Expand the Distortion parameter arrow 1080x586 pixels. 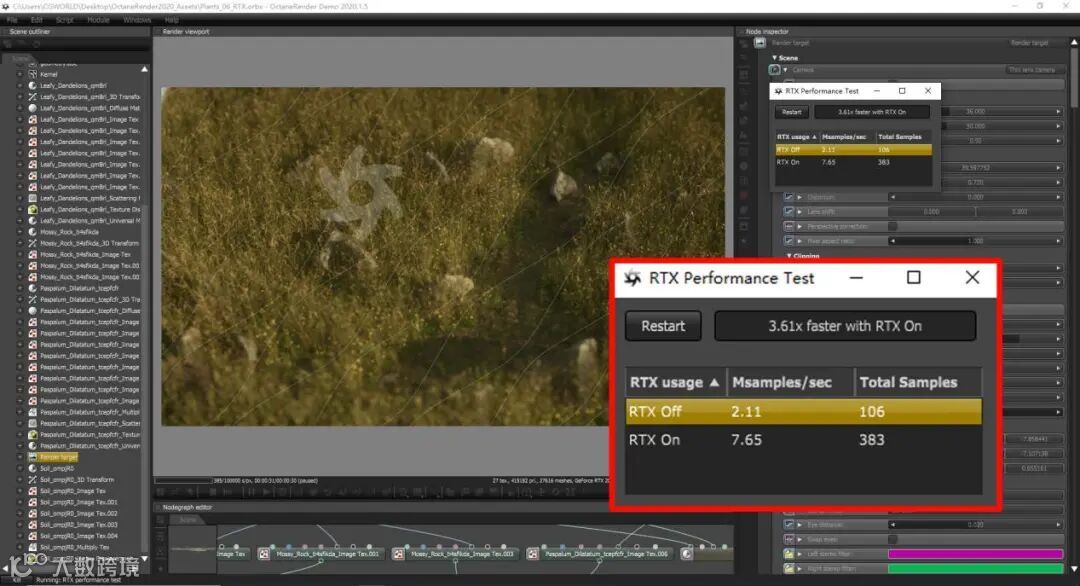pos(800,197)
